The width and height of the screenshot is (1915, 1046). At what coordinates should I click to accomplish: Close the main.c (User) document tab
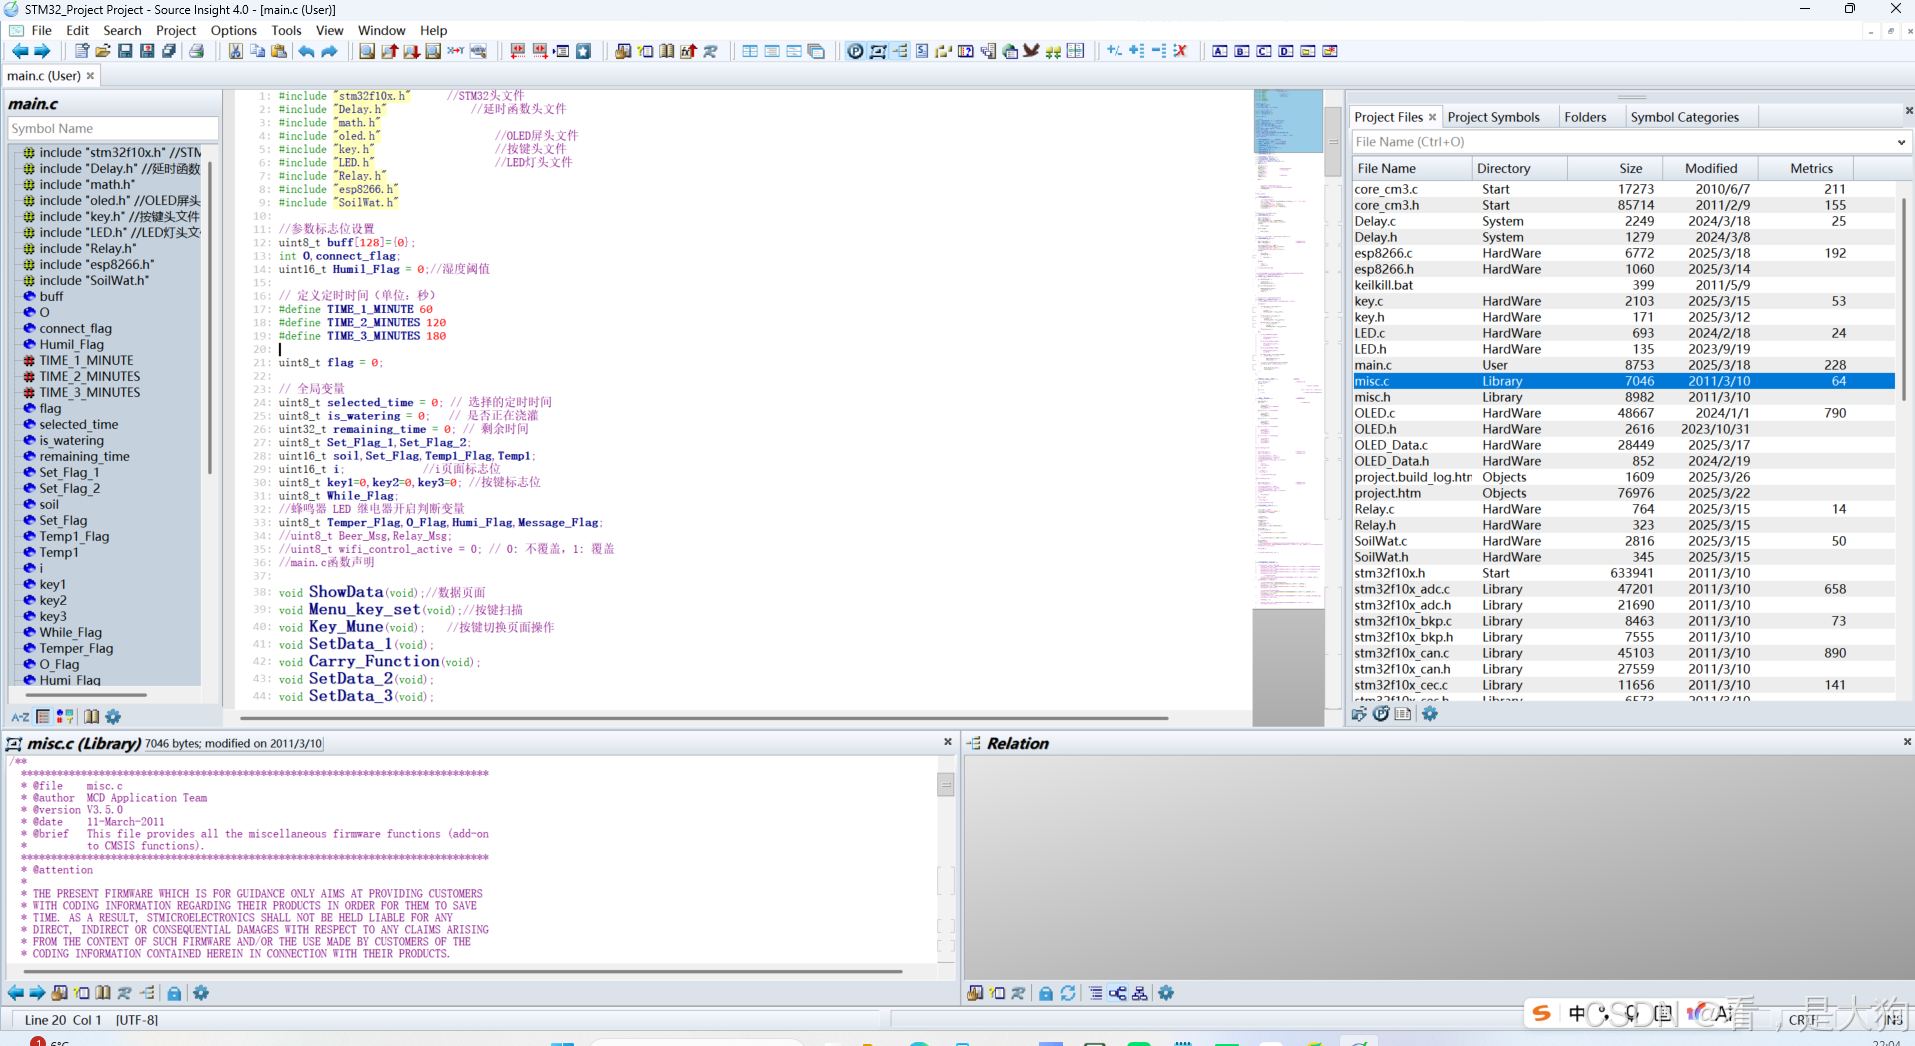click(x=90, y=76)
